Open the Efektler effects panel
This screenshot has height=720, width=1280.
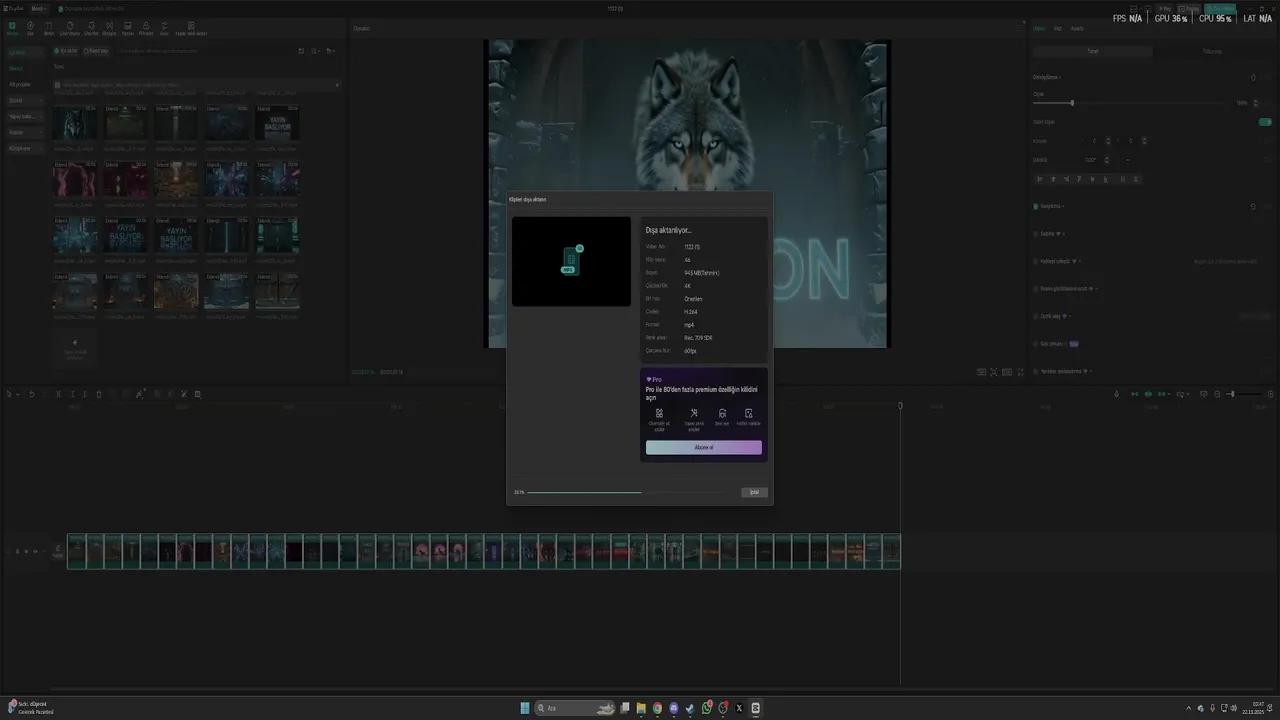click(x=91, y=28)
